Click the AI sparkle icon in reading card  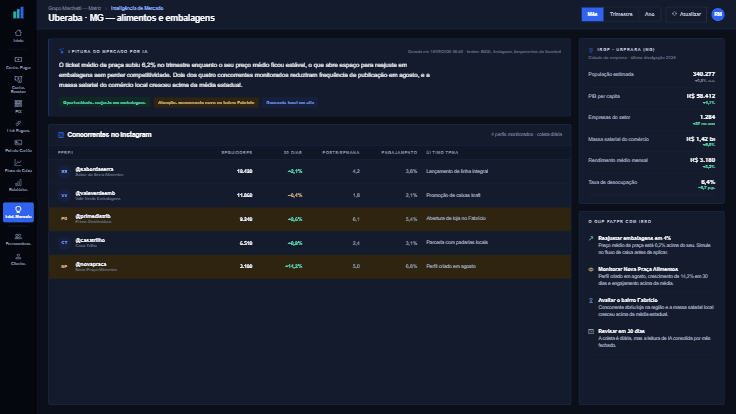pyautogui.click(x=61, y=51)
